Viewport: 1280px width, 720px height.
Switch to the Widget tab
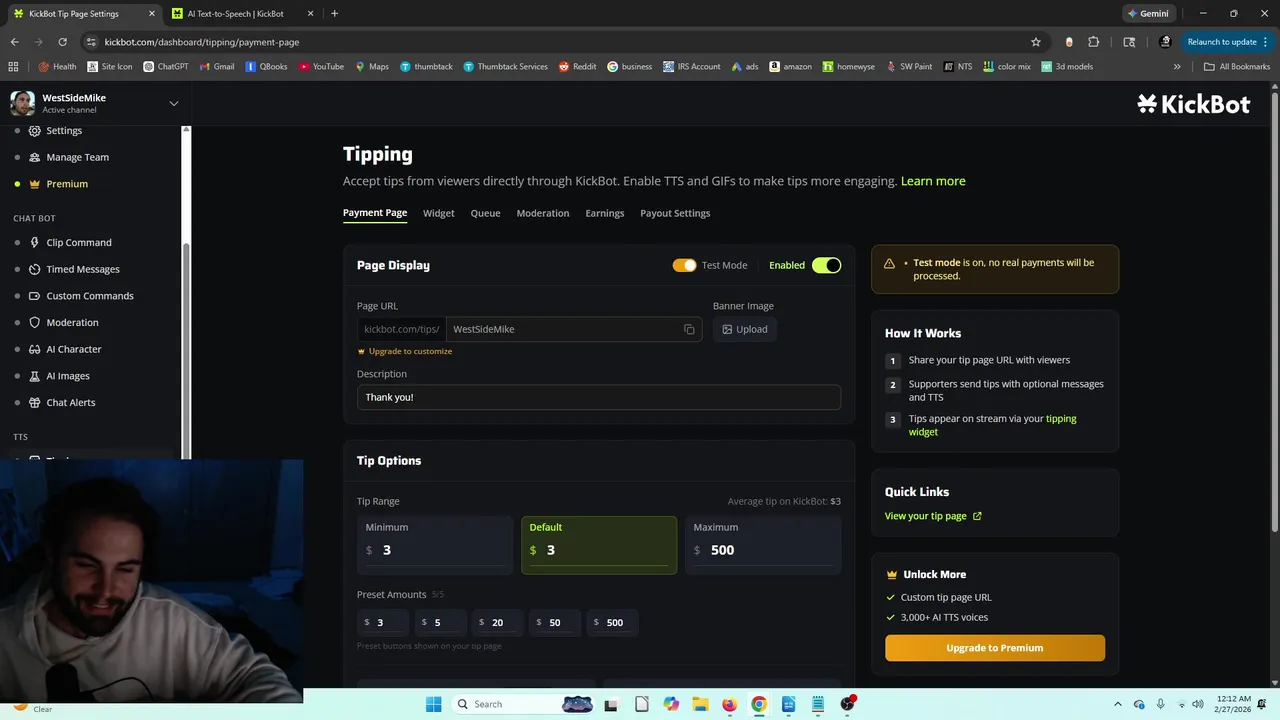click(x=439, y=213)
